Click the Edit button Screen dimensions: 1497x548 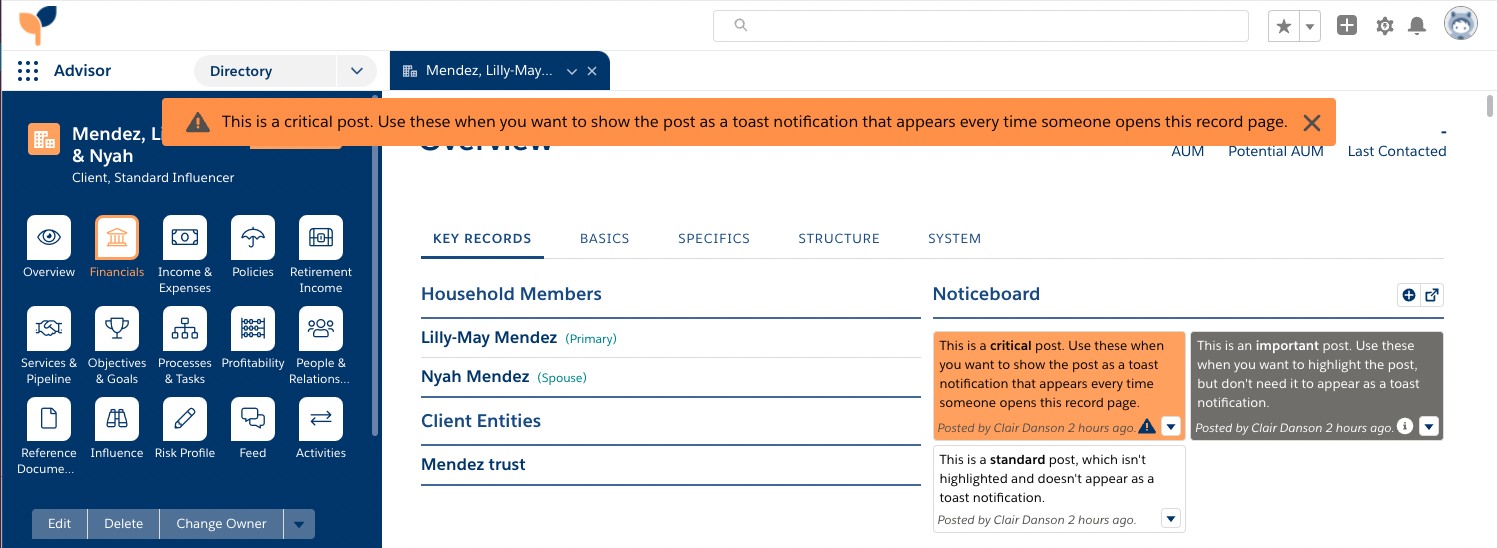click(60, 524)
